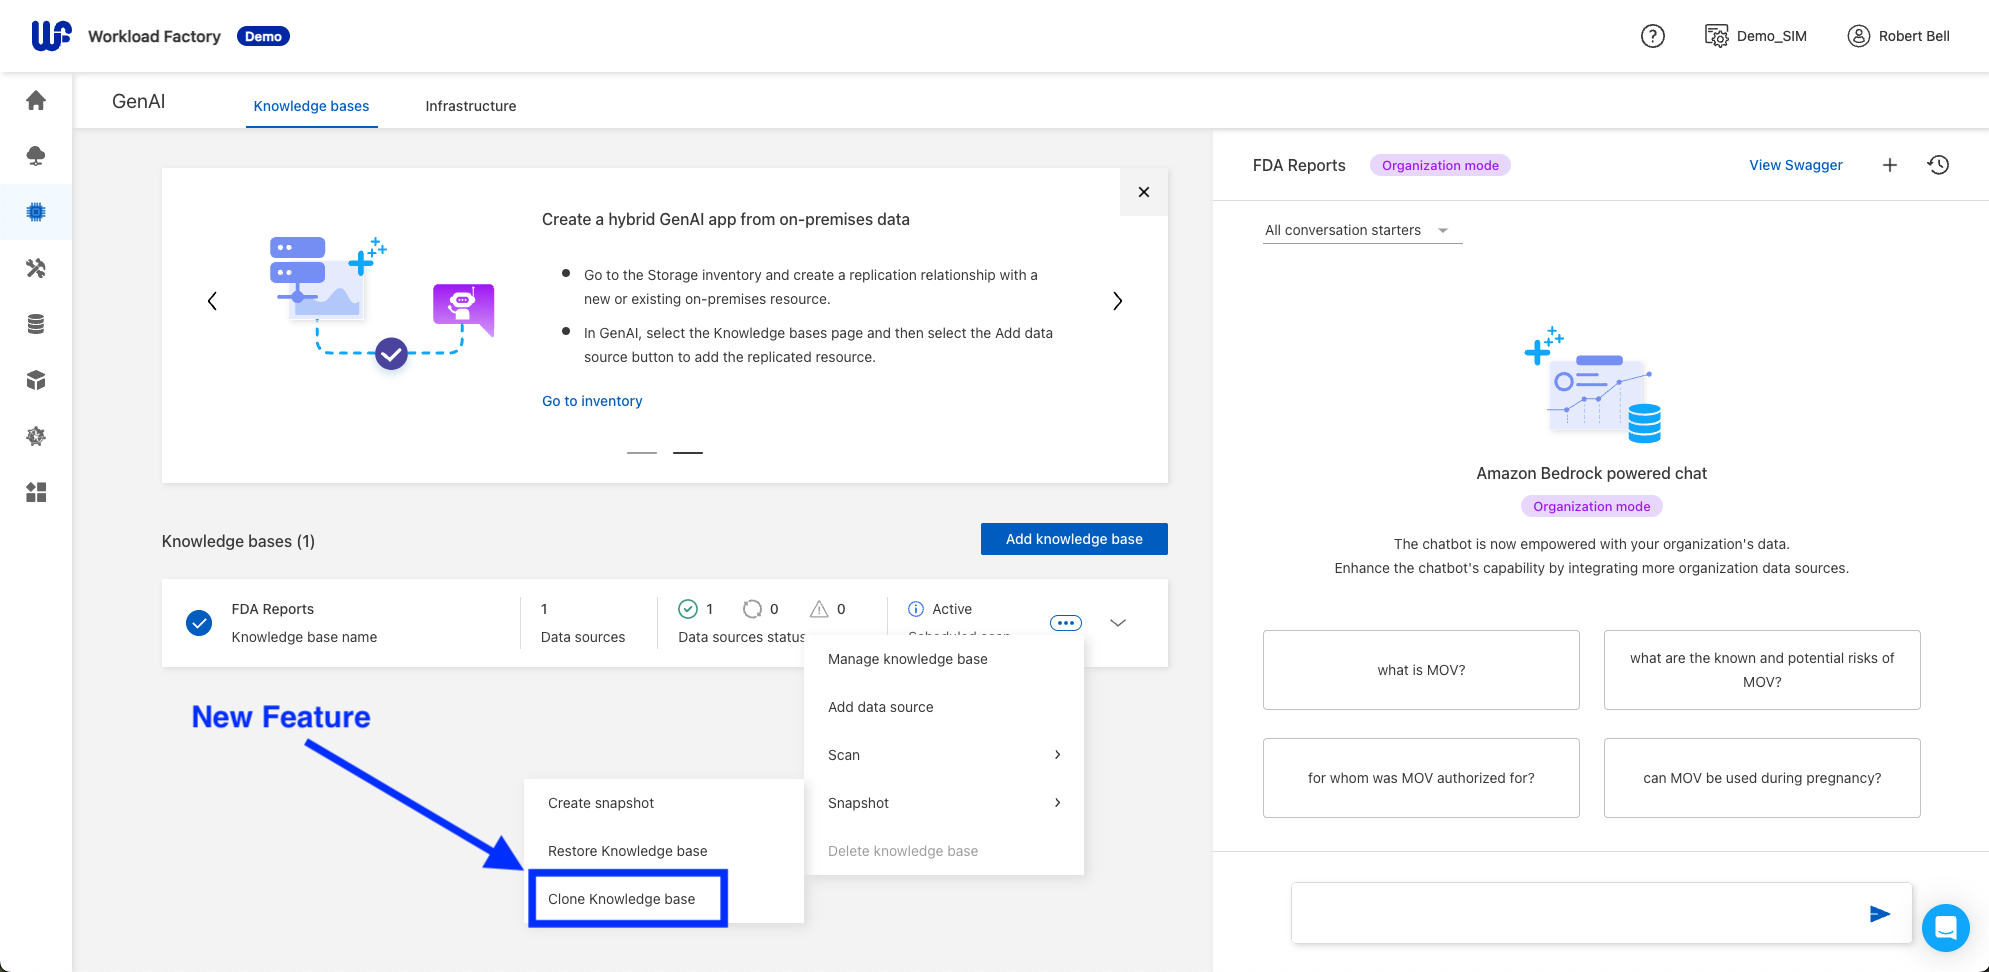Toggle the FDA Reports selection checkmark
The image size is (1989, 972).
coord(199,623)
